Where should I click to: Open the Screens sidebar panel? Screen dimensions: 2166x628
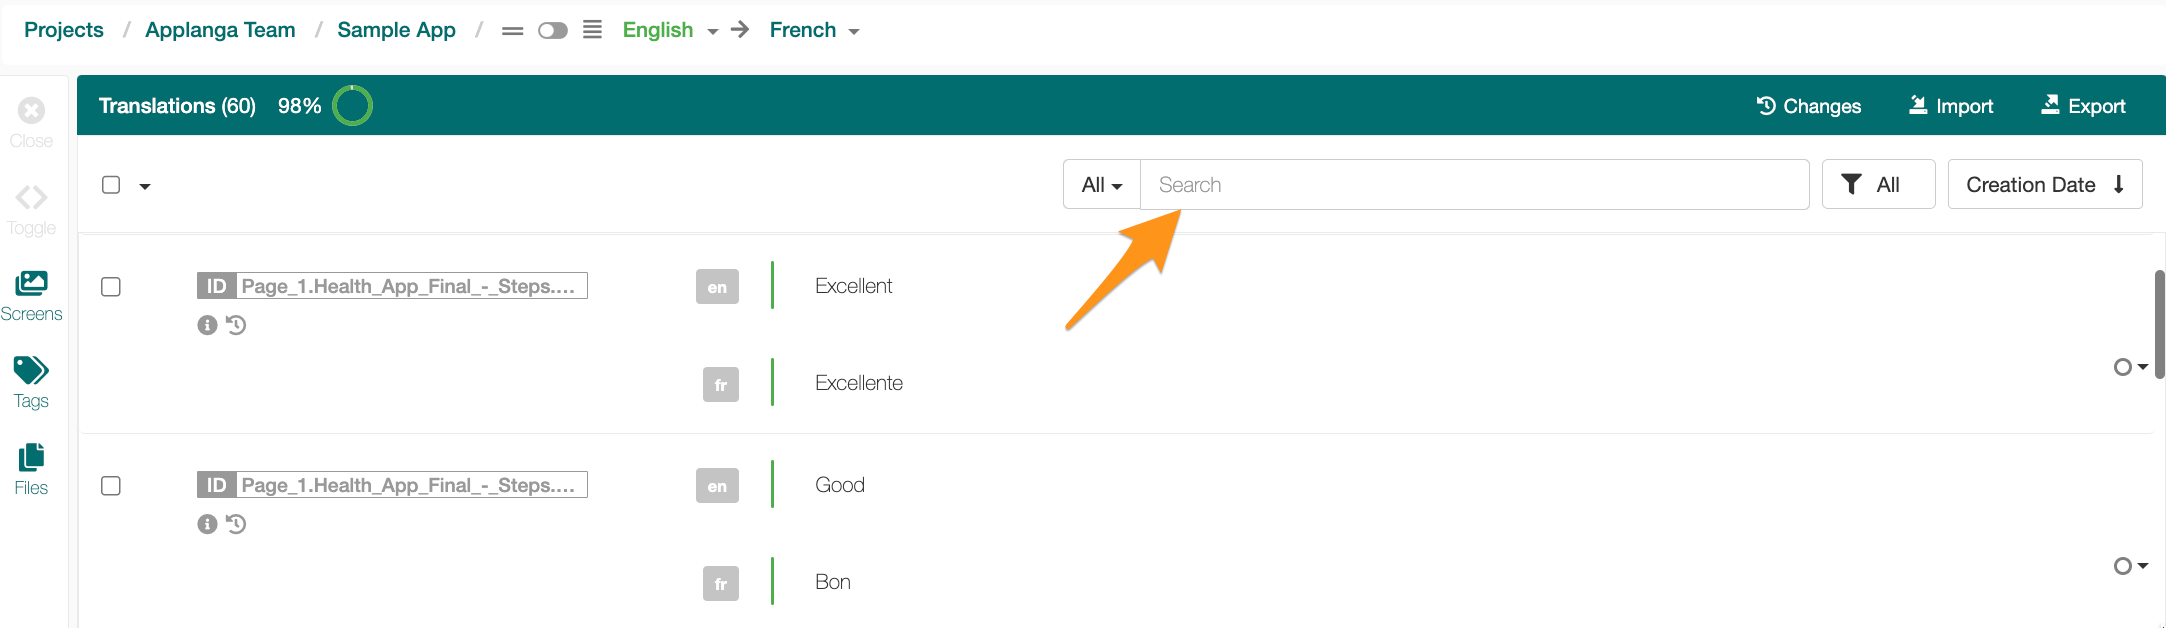tap(31, 296)
